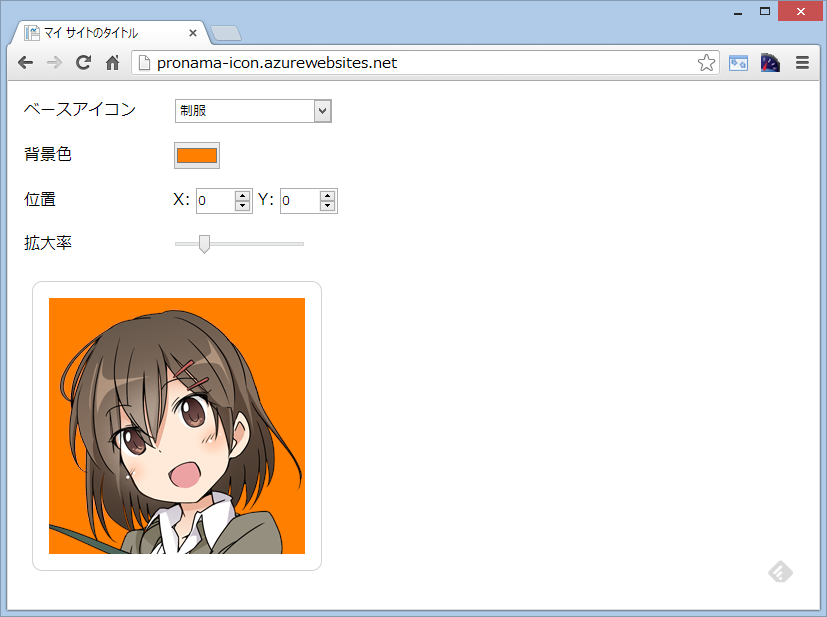Click the blue window extension icon
Screen dimensions: 827x617
tap(738, 63)
